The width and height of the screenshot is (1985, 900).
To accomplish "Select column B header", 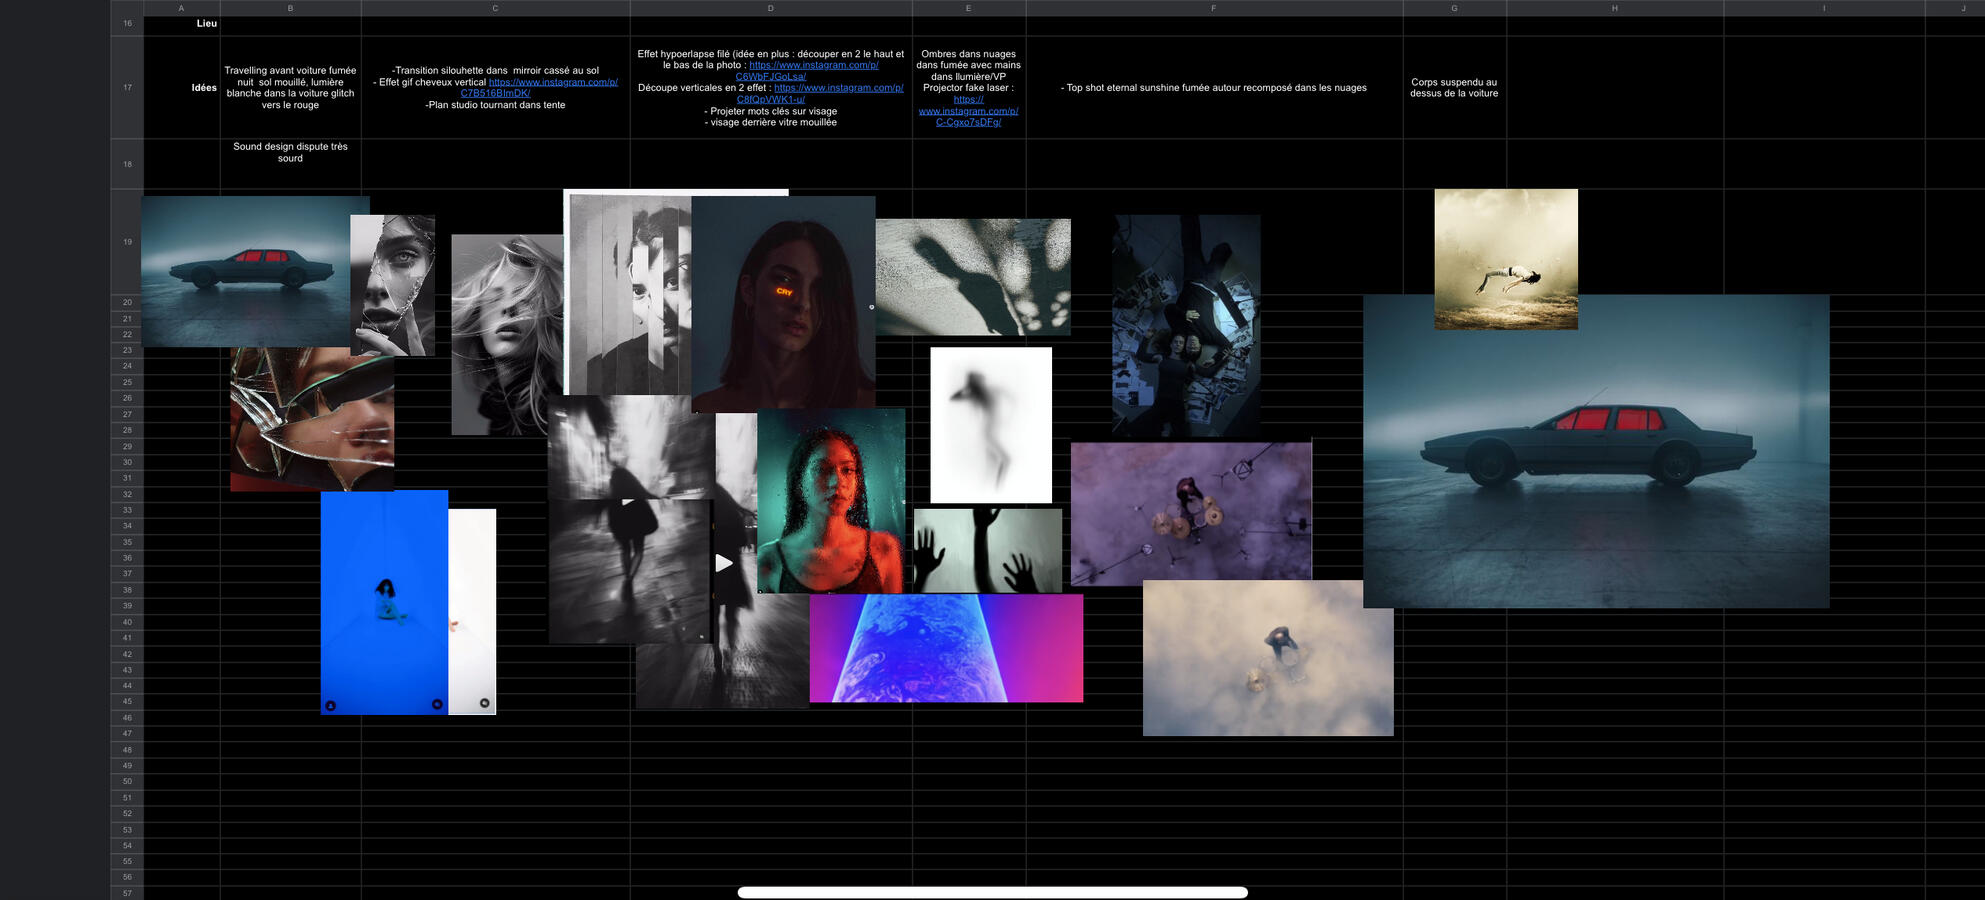I will (x=290, y=8).
